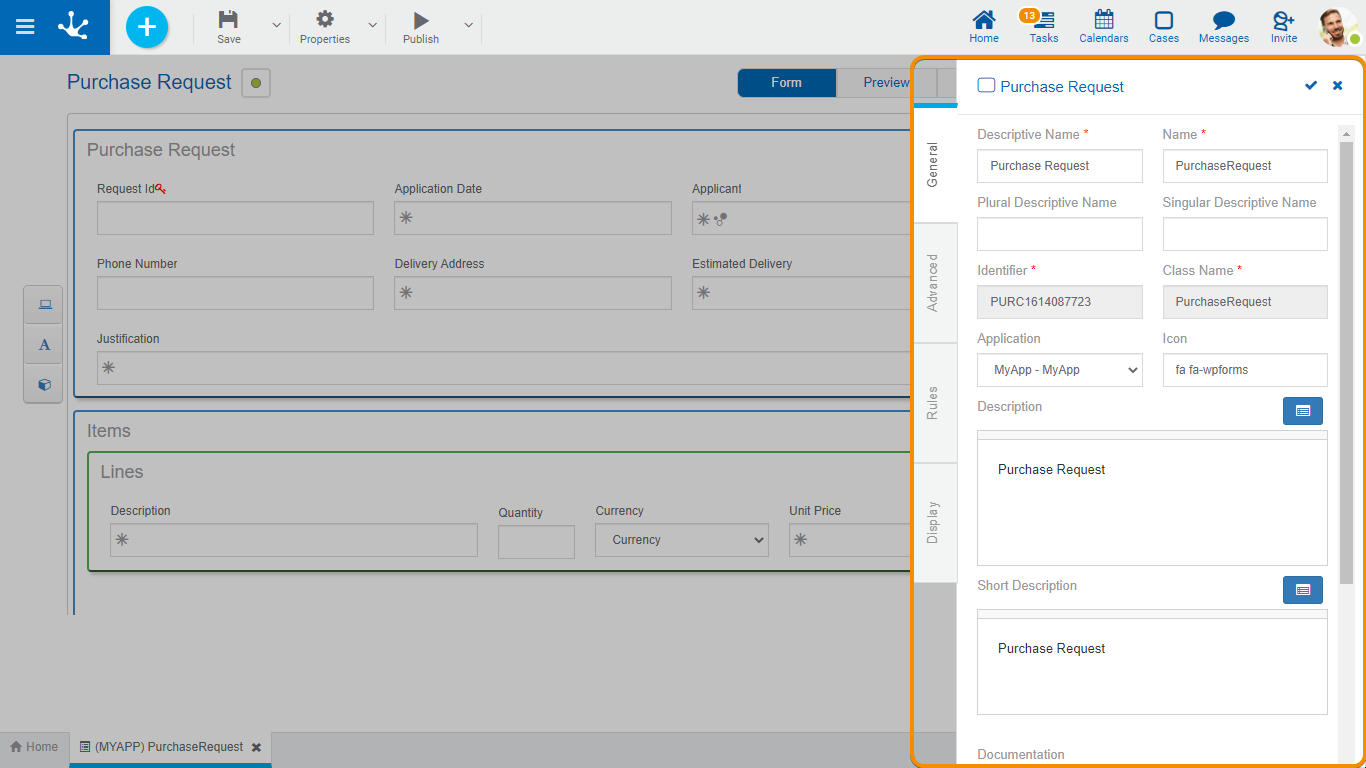This screenshot has height=768, width=1366.
Task: Confirm properties with the checkmark icon
Action: point(1311,86)
